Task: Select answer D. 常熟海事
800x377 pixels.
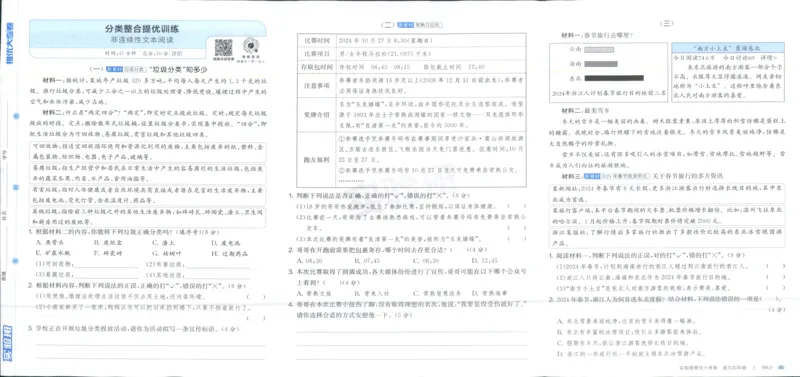Action: 490,293
